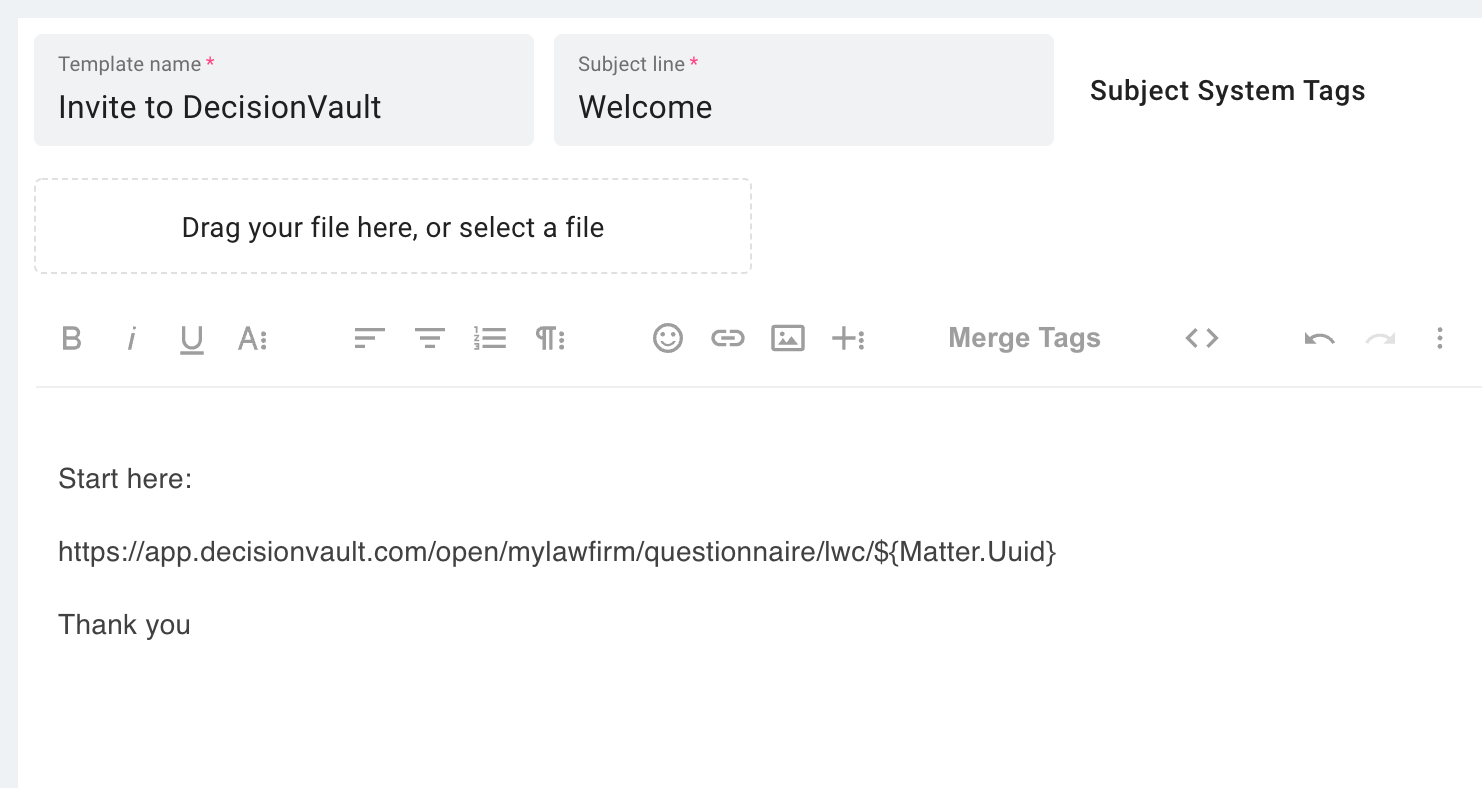The image size is (1482, 788).
Task: Apply bold formatting in the editor
Action: 71,338
